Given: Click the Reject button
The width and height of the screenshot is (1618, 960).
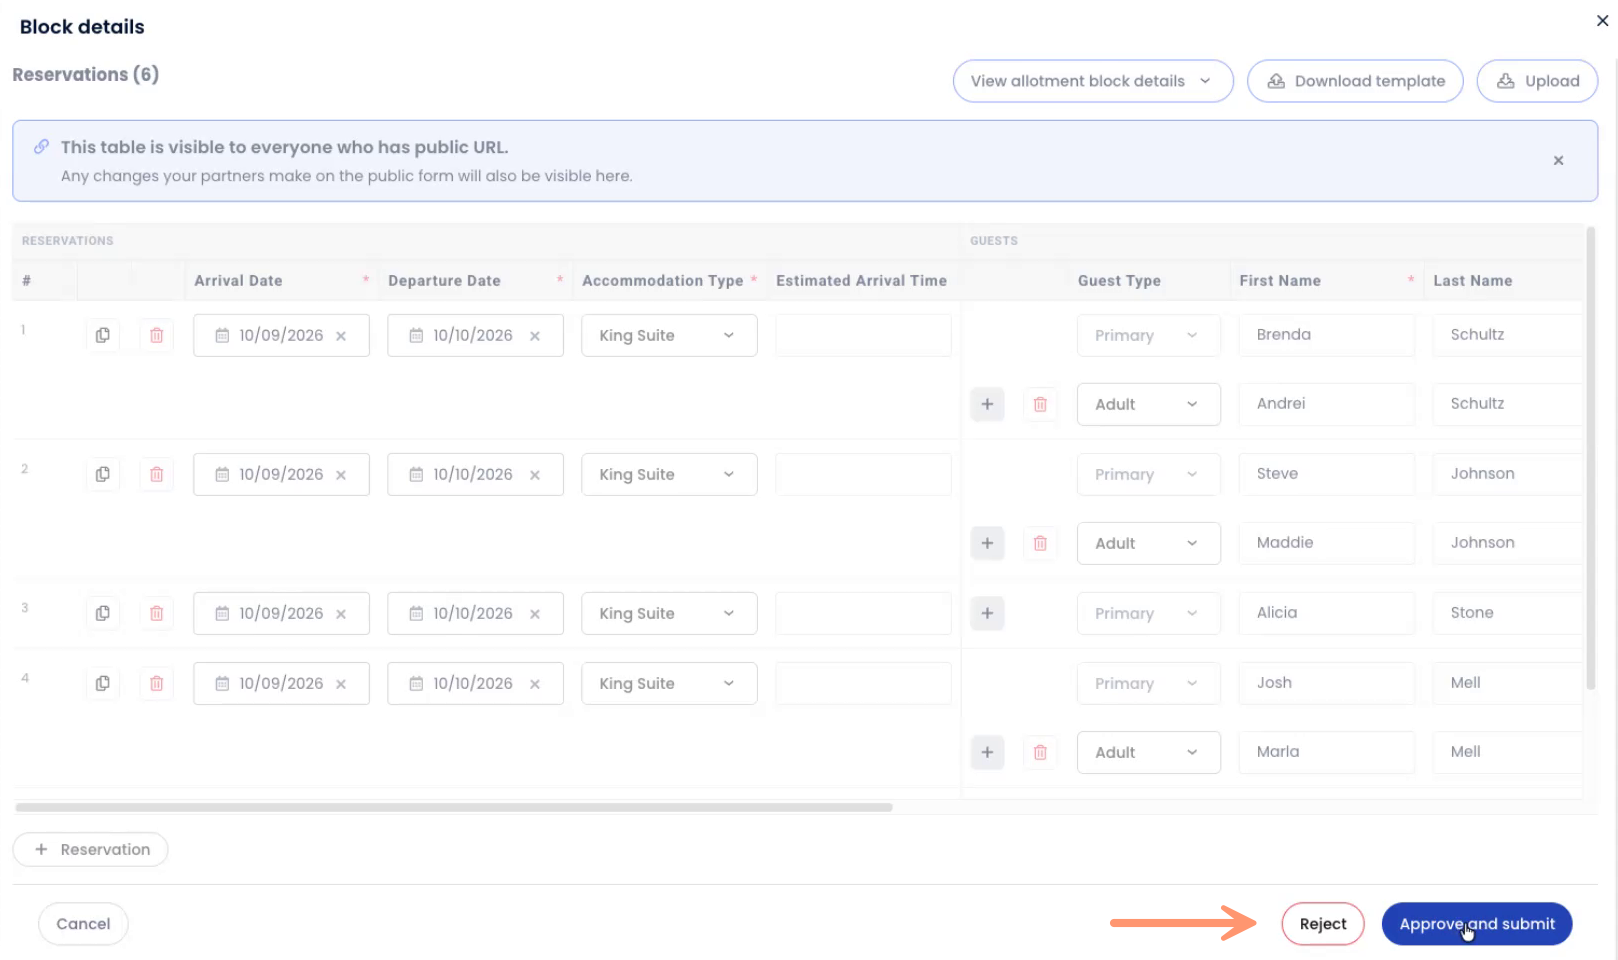Looking at the screenshot, I should (x=1322, y=924).
